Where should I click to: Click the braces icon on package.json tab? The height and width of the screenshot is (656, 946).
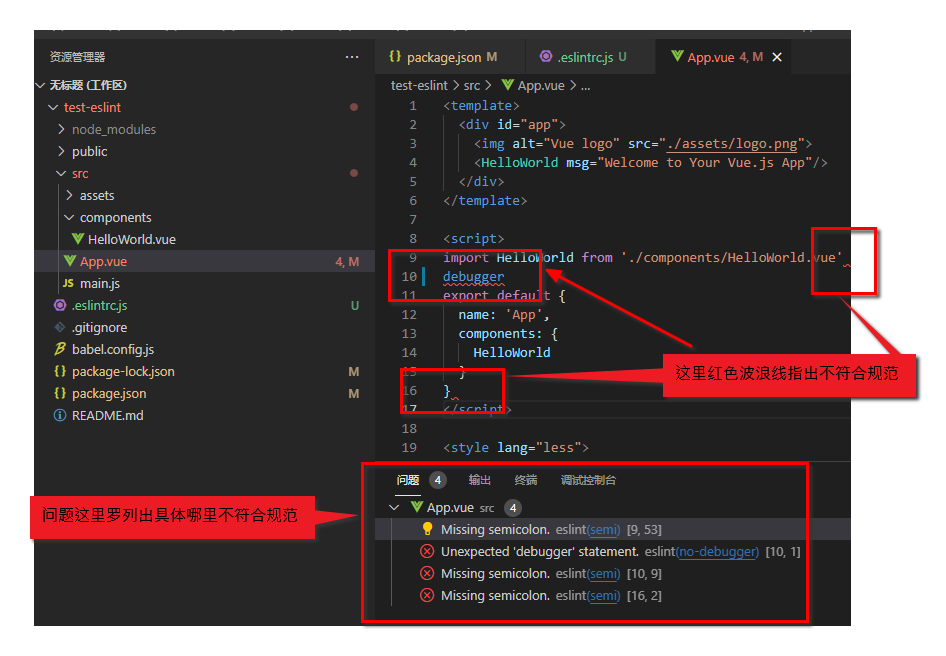395,56
